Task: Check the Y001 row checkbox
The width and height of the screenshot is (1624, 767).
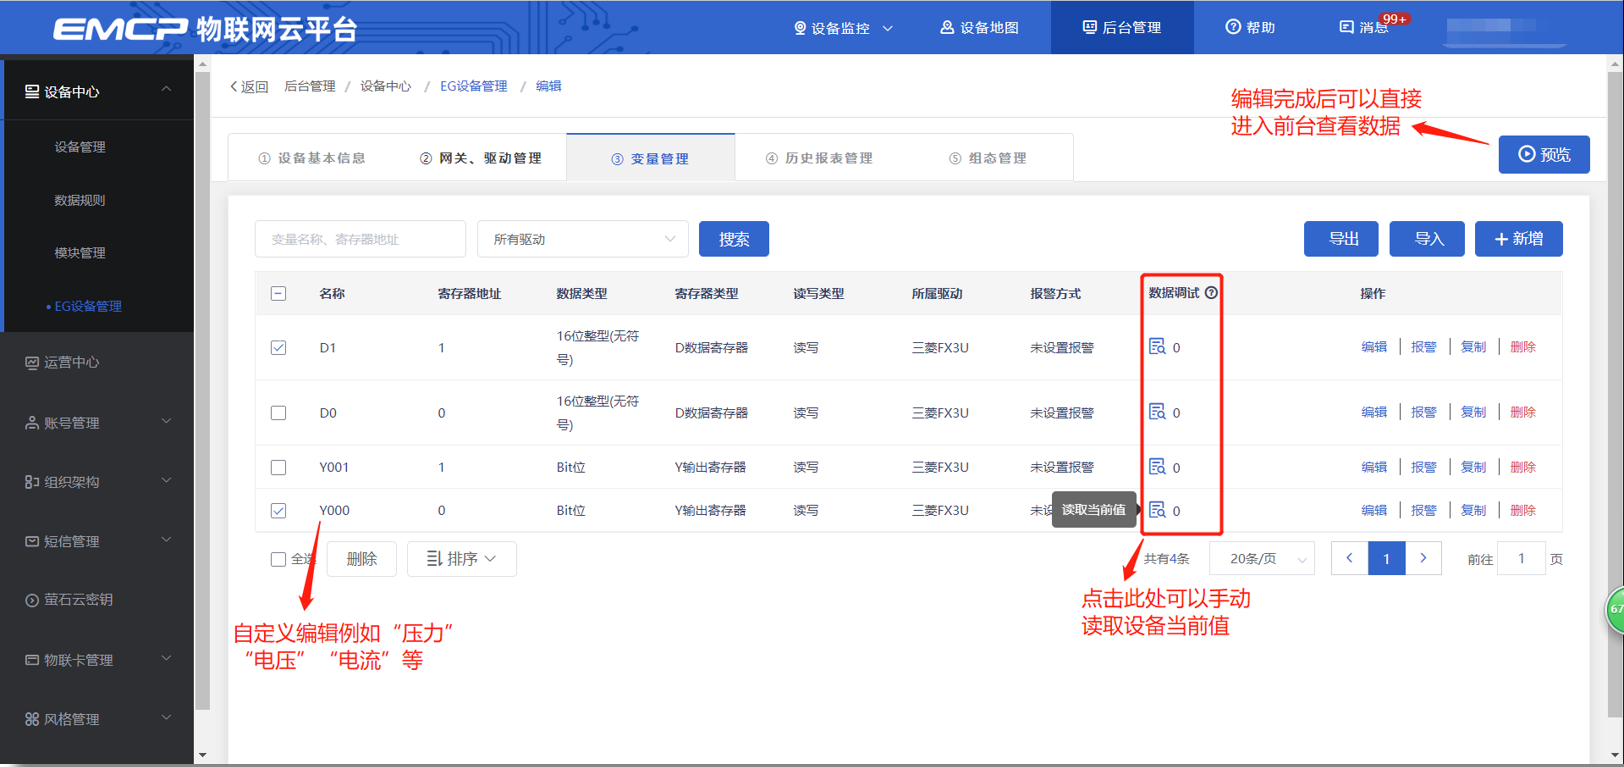Action: point(278,467)
